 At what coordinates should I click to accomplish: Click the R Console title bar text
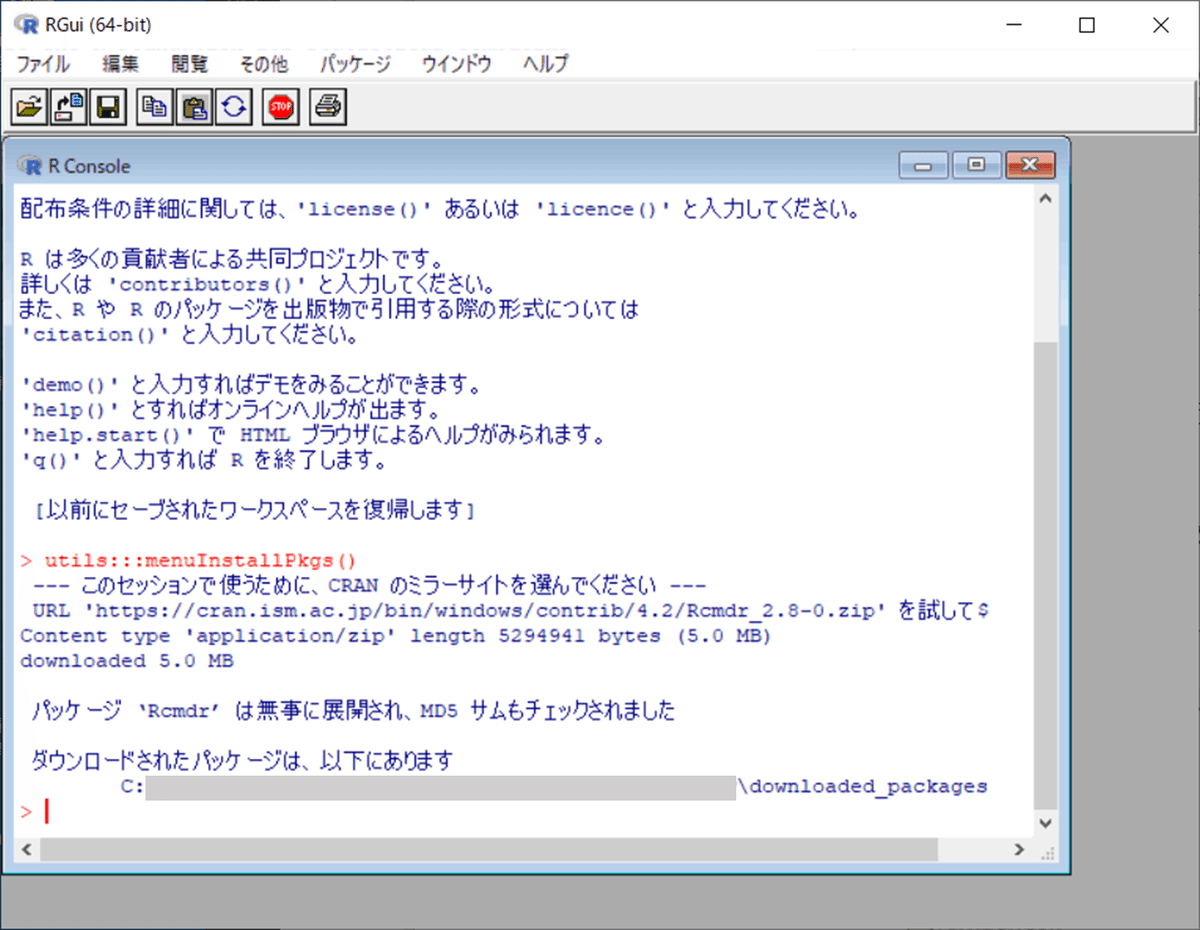click(89, 166)
